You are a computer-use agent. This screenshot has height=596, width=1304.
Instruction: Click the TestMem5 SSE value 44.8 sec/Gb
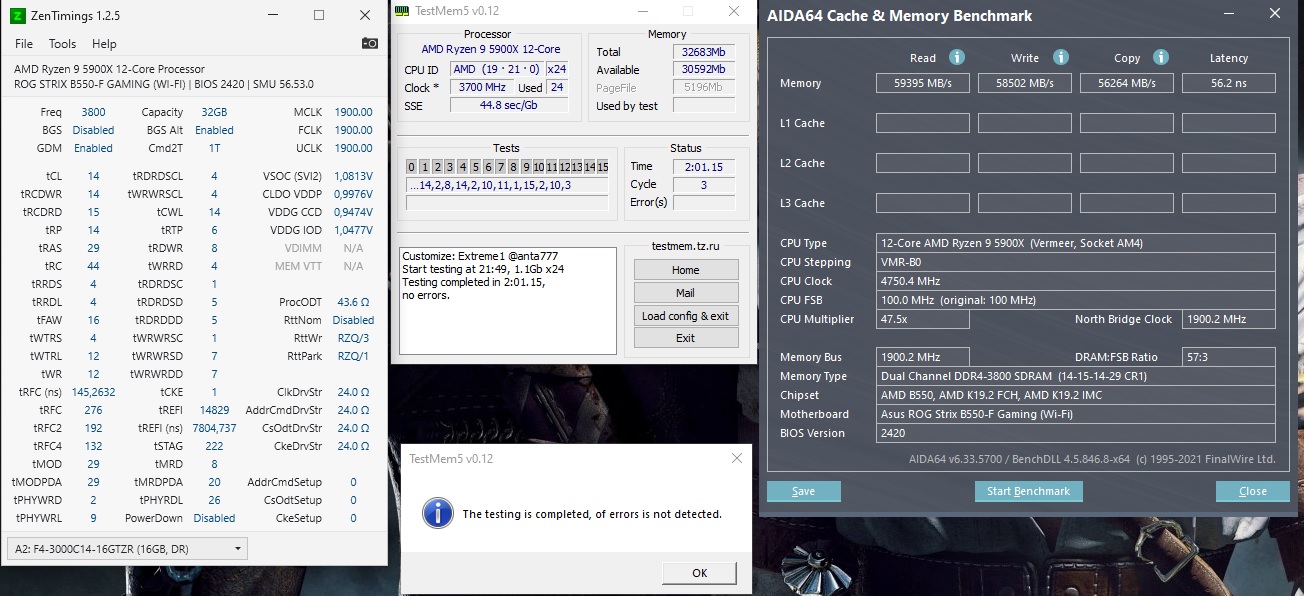[511, 106]
